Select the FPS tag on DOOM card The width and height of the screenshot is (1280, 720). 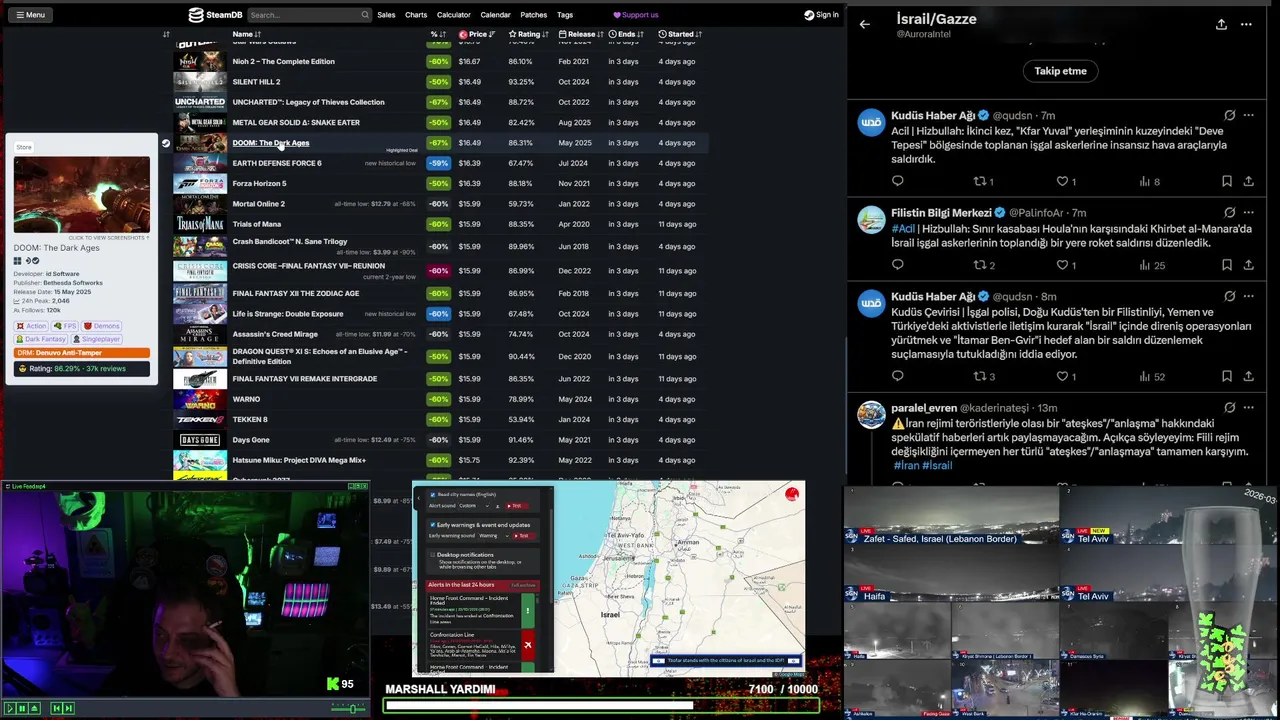[x=65, y=326]
